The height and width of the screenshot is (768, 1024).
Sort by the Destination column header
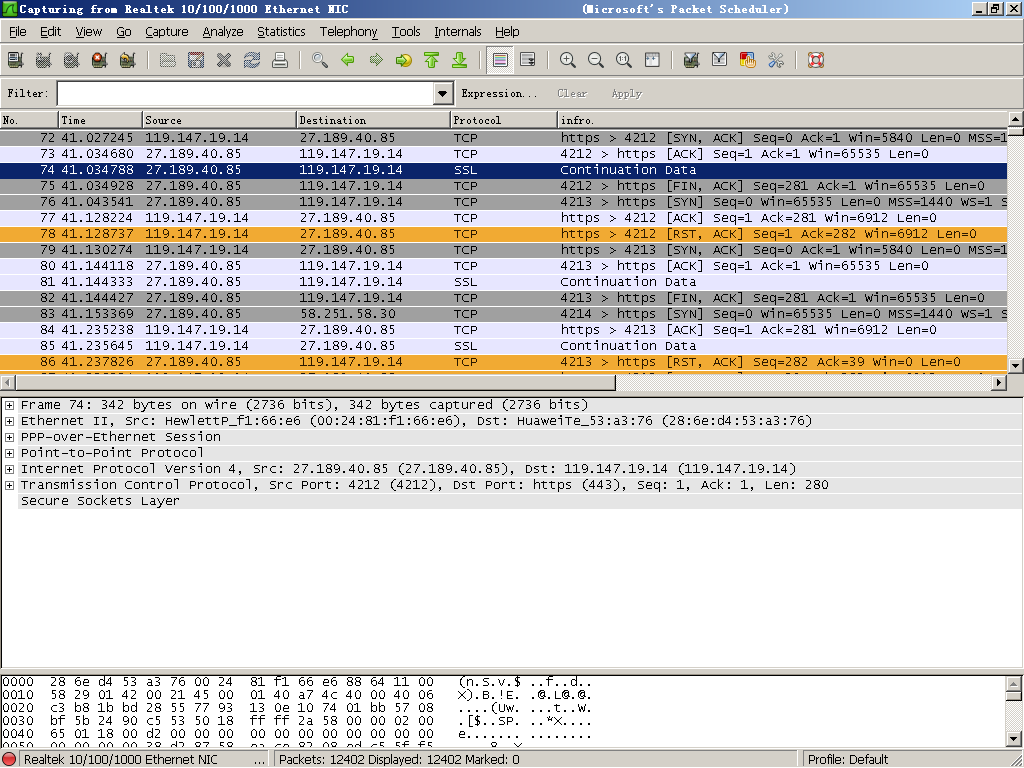click(374, 120)
